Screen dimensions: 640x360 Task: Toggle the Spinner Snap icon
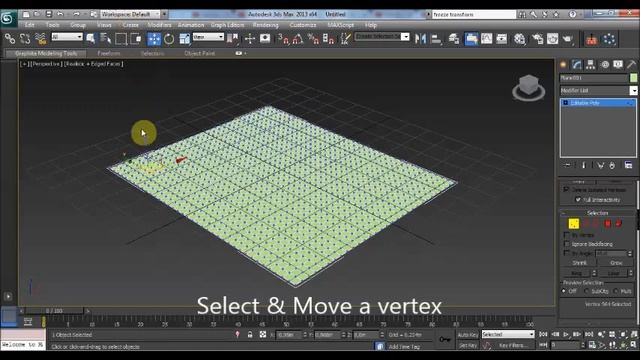(329, 39)
